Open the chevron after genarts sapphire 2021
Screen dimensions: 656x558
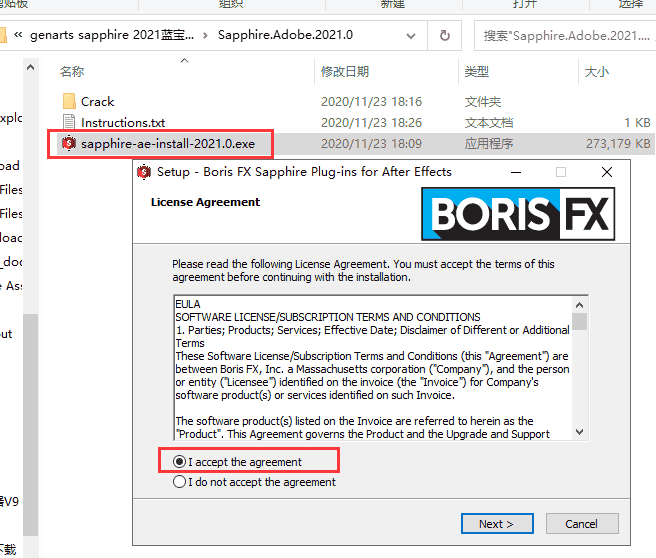click(x=205, y=36)
